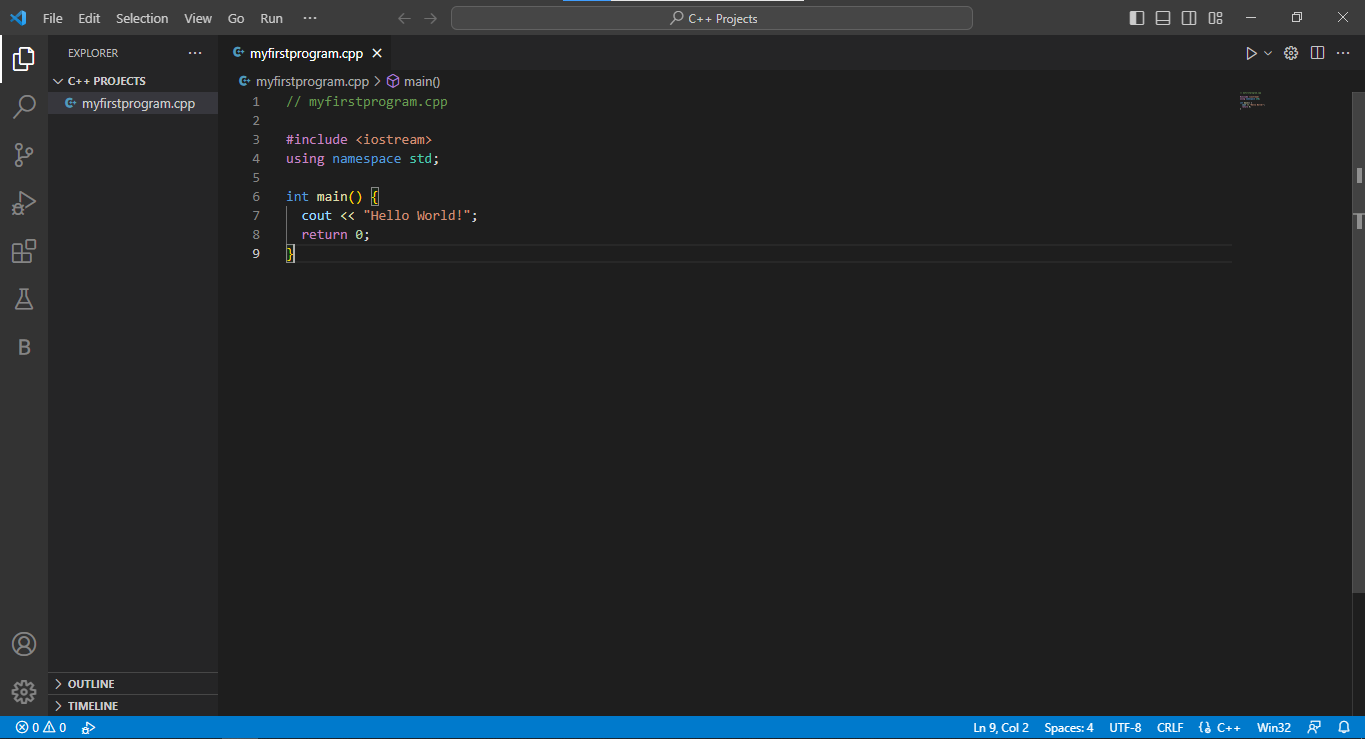Expand the OUTLINE section
This screenshot has width=1365, height=739.
[133, 684]
